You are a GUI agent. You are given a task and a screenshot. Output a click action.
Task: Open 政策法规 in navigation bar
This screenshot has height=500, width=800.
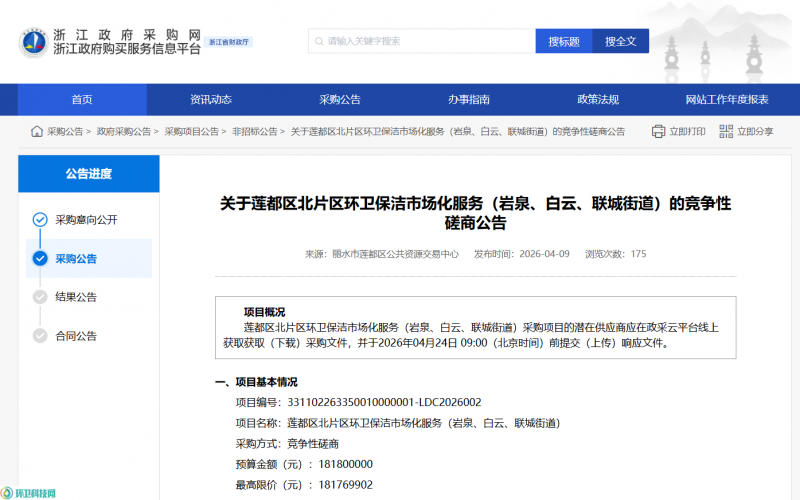pos(598,99)
